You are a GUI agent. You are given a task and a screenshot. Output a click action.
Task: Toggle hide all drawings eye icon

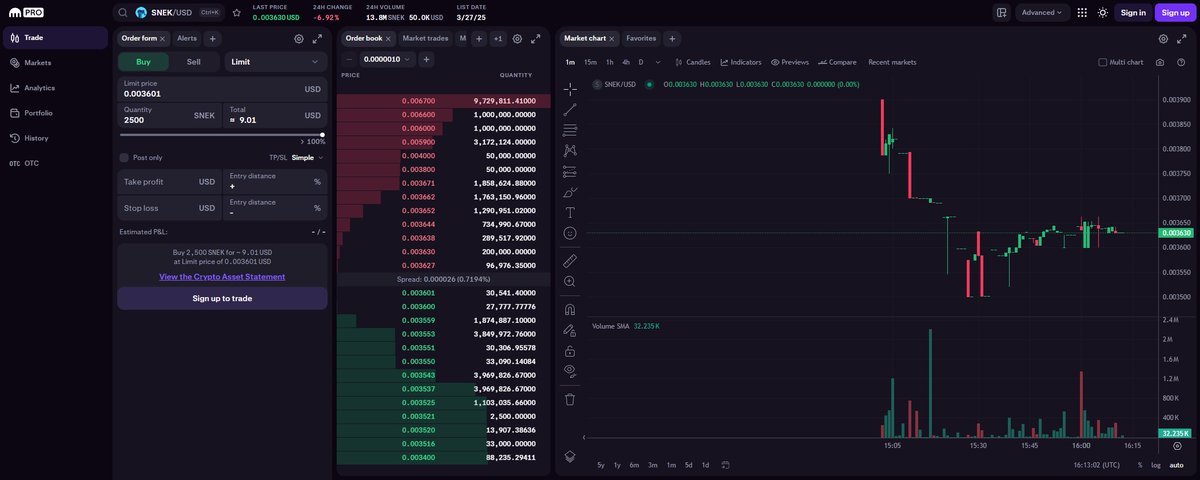click(570, 370)
